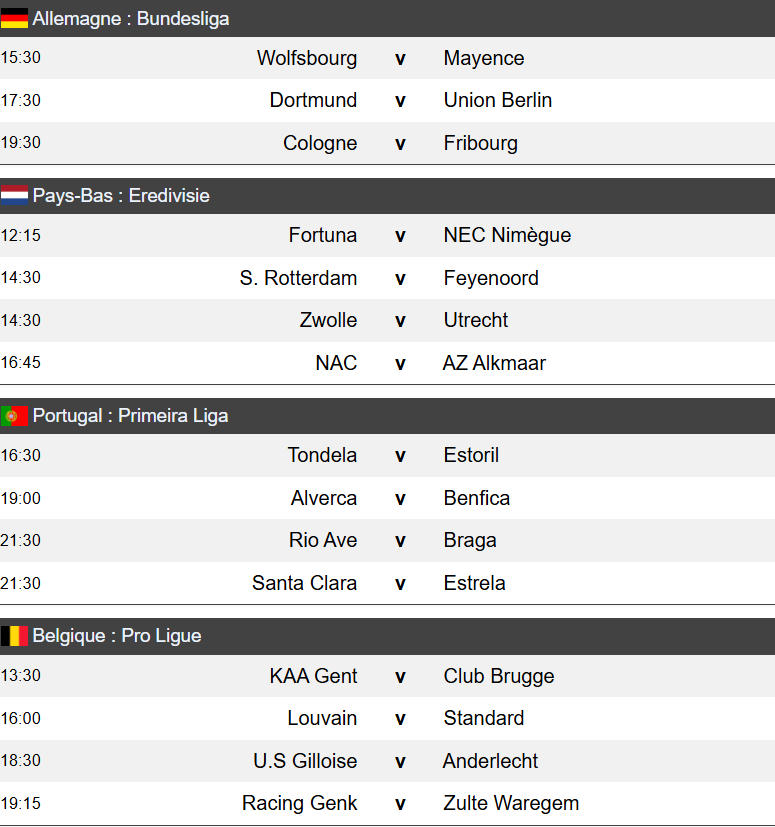
Task: Click the Club Brugge team name
Action: [498, 676]
